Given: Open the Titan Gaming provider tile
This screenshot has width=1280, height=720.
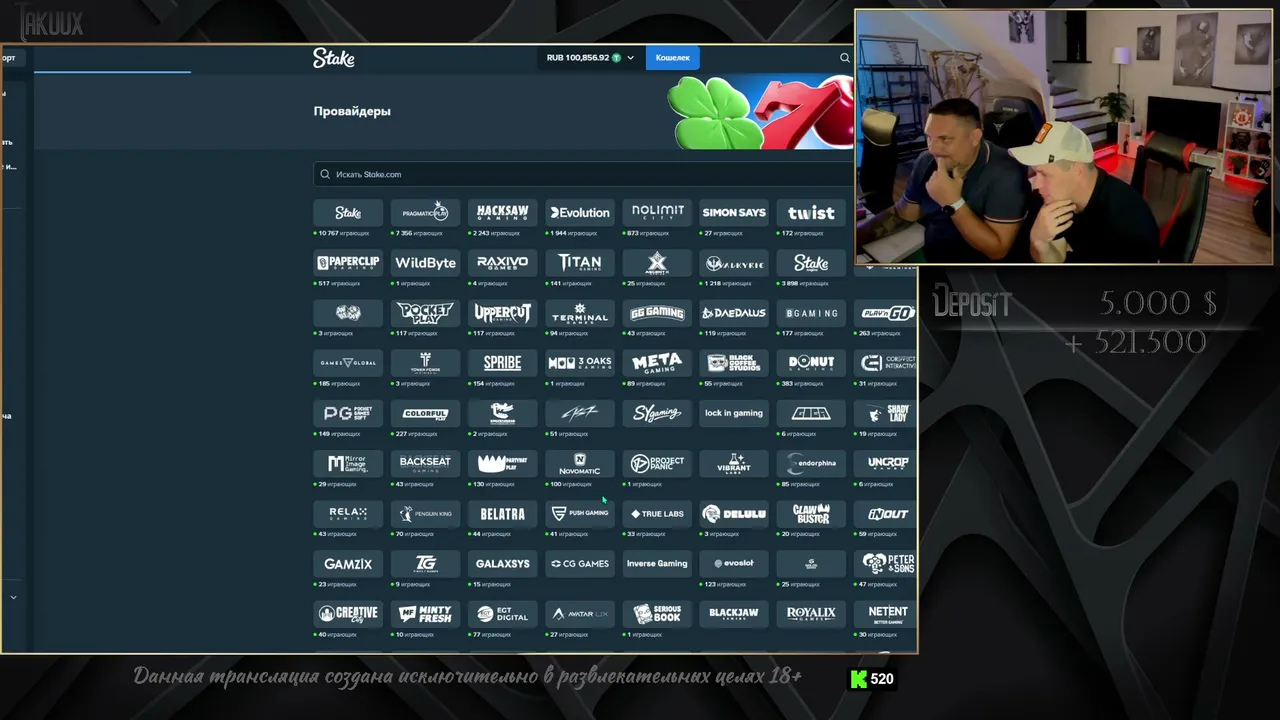Looking at the screenshot, I should (x=580, y=263).
